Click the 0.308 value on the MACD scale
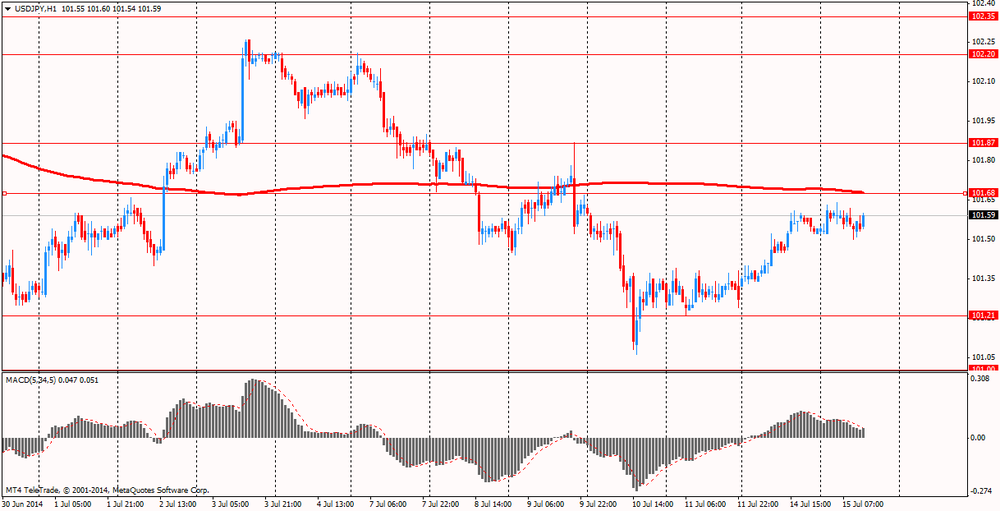1000x511 pixels. click(x=982, y=379)
